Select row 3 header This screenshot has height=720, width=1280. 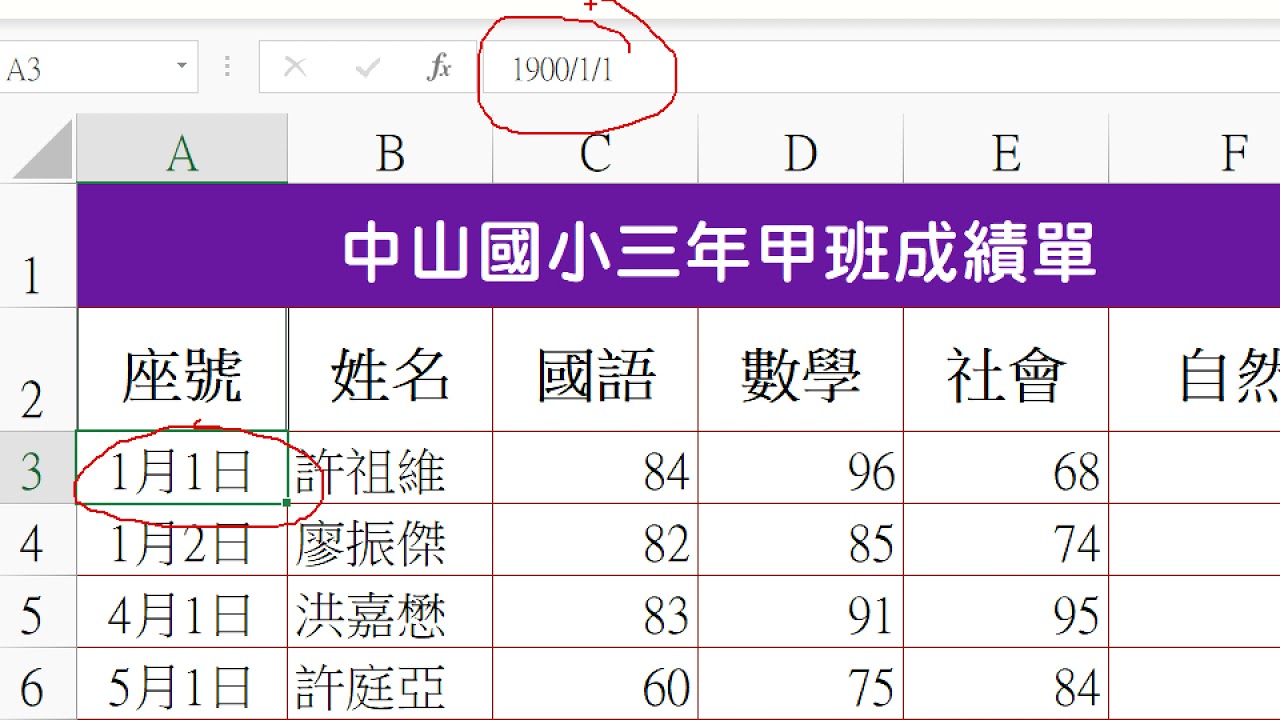(38, 467)
